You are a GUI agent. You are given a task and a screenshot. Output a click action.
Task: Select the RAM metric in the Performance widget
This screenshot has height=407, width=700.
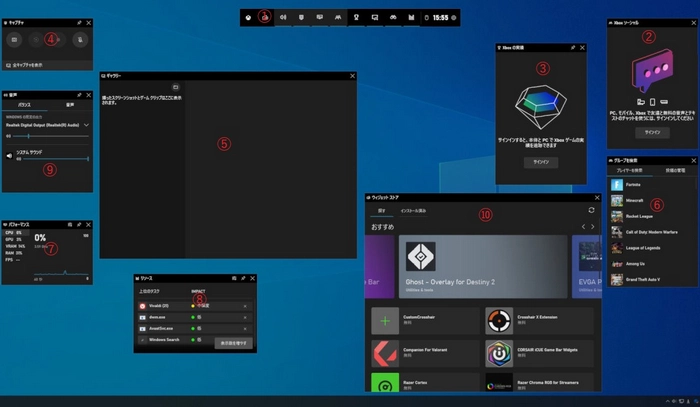click(15, 253)
